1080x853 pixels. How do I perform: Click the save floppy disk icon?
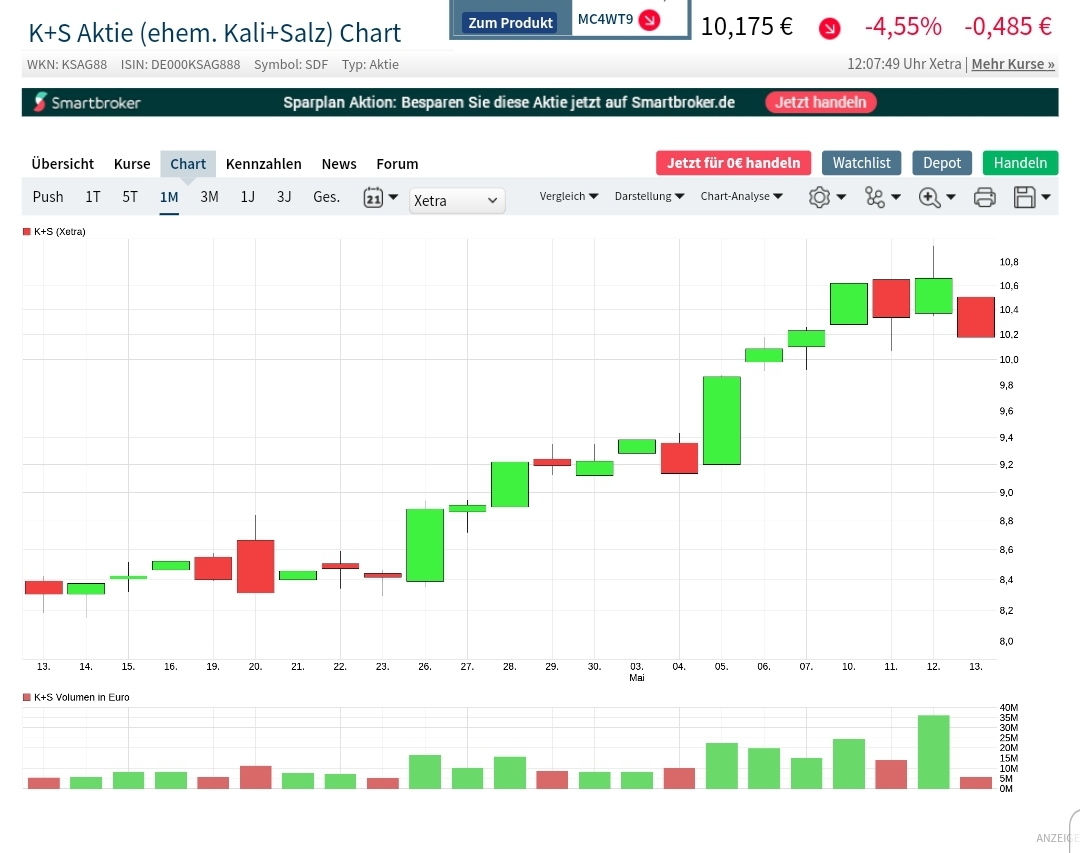click(1024, 198)
